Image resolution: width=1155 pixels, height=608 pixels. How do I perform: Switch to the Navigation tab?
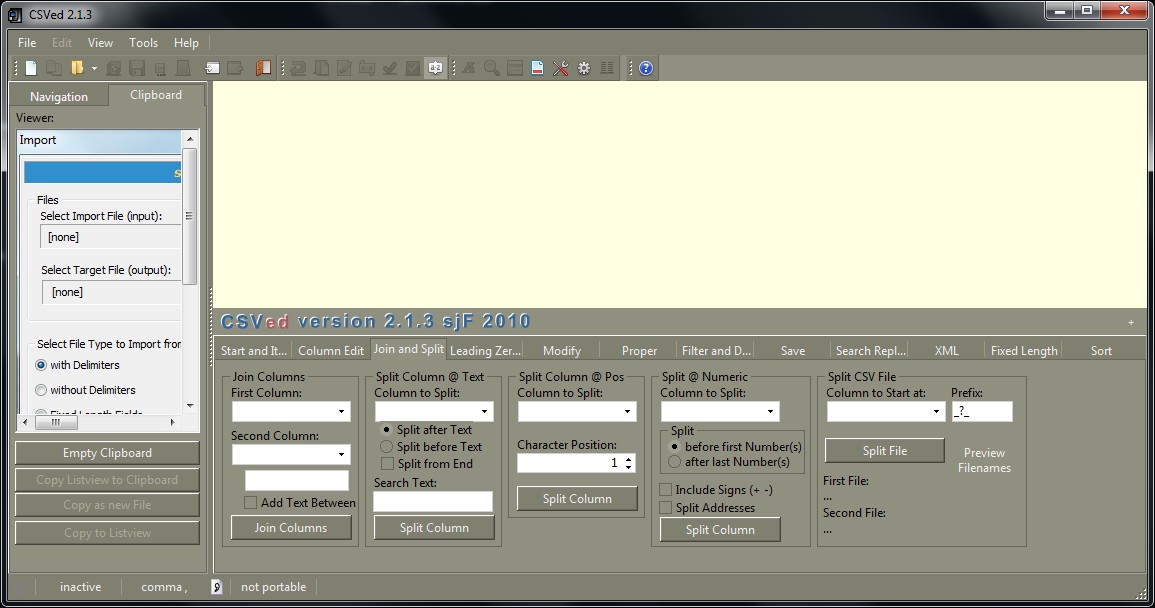(x=59, y=97)
